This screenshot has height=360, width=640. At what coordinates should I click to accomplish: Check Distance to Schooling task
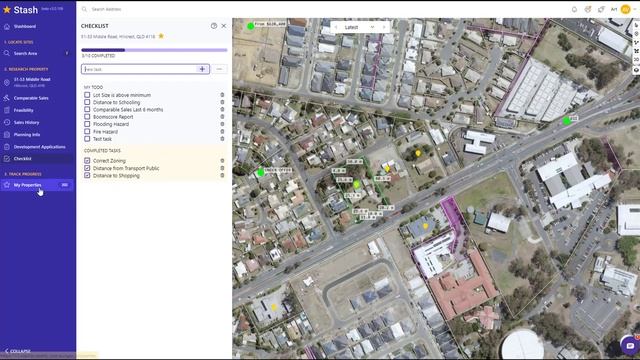click(x=87, y=102)
